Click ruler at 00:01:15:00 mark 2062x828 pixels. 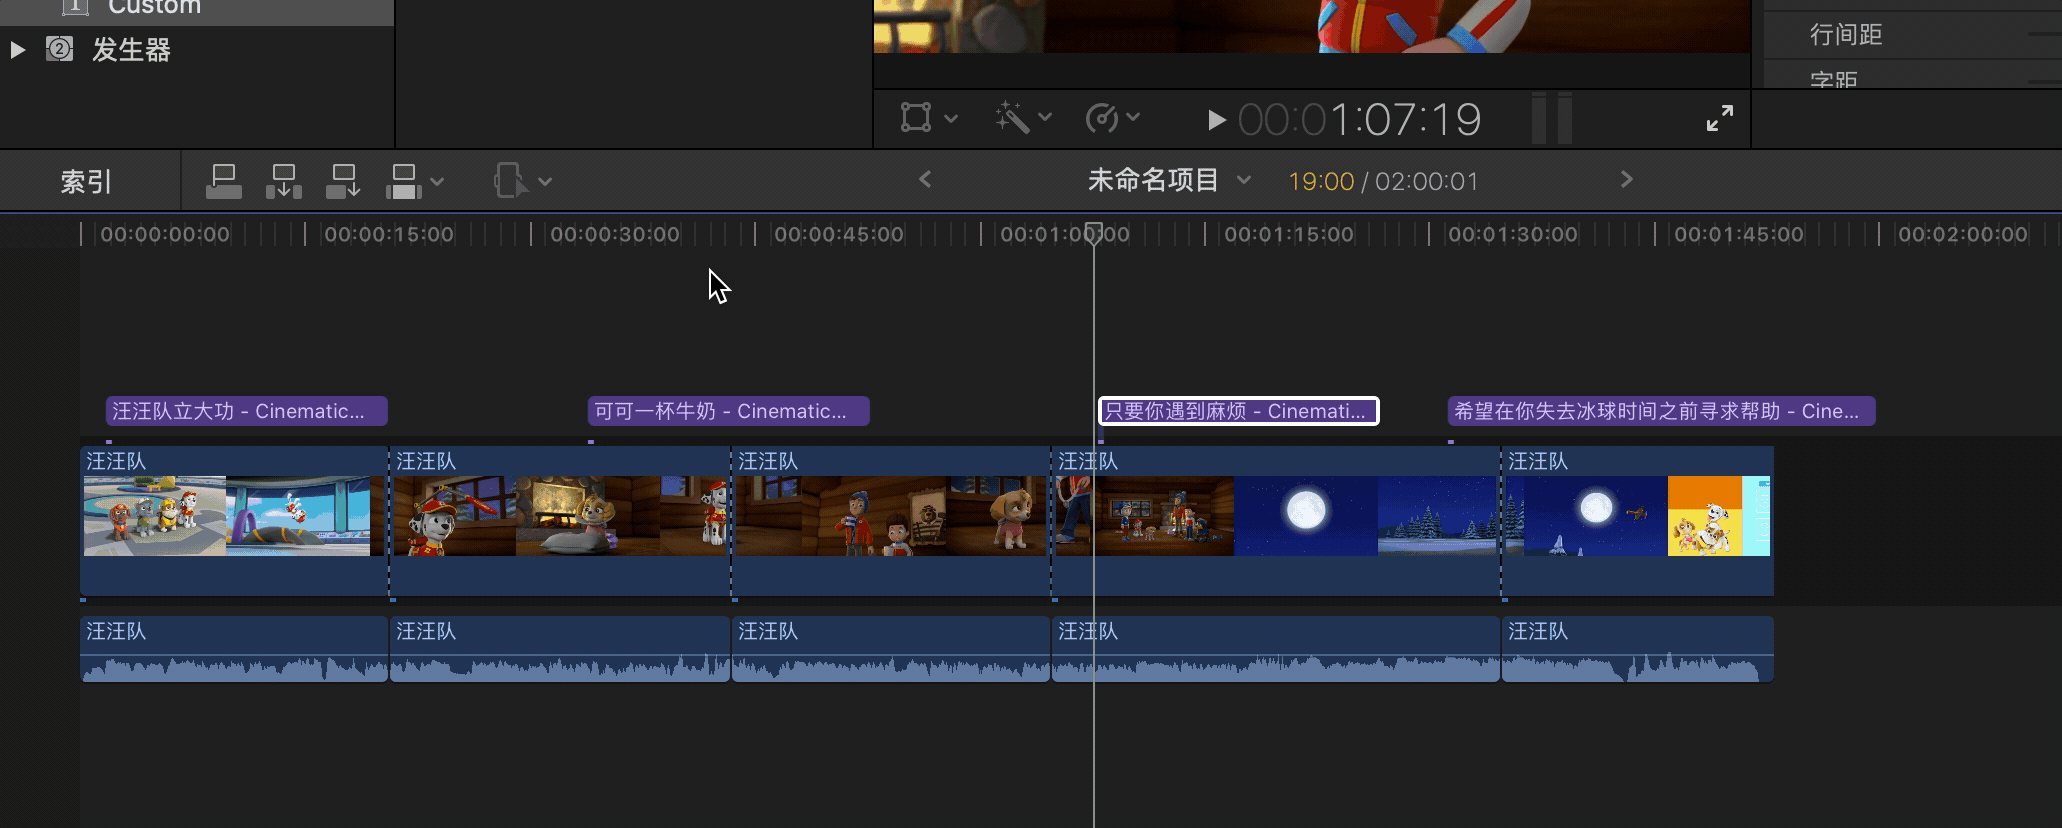1289,234
